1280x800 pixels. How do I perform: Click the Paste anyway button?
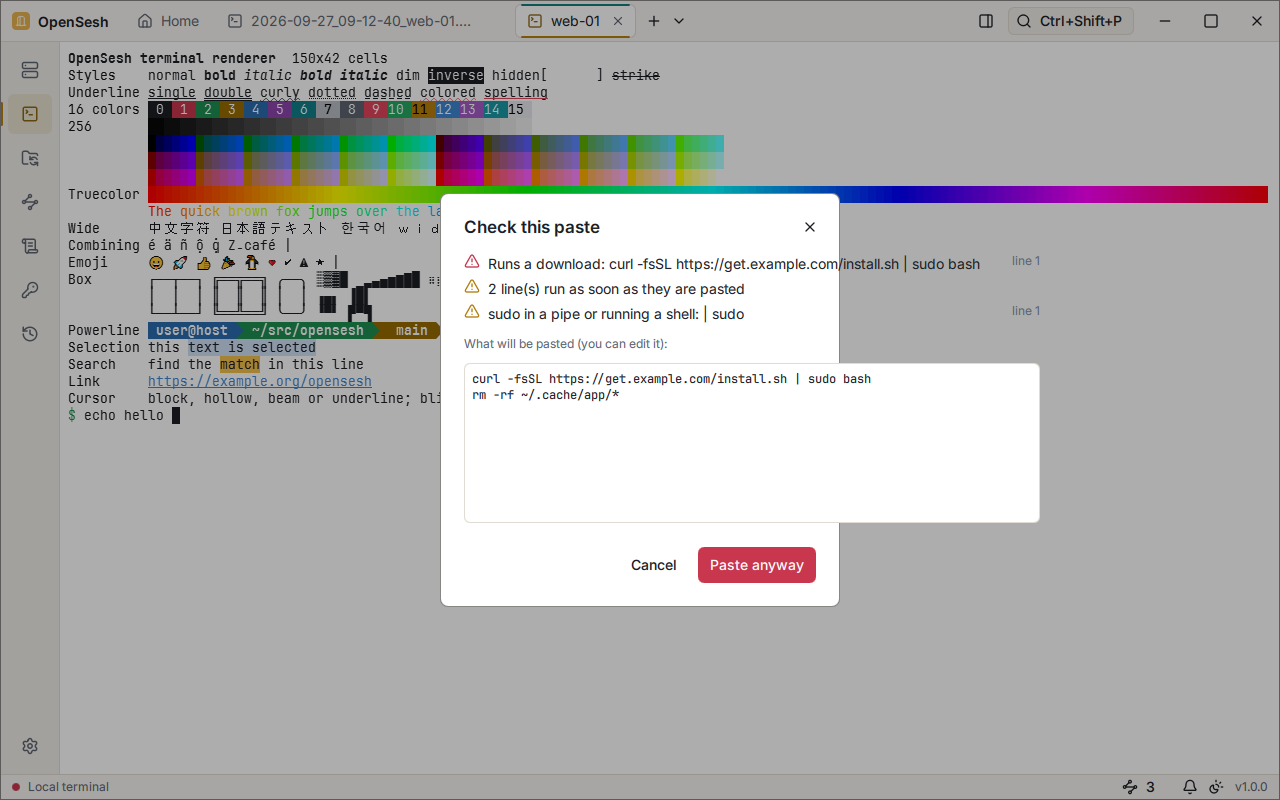point(757,565)
